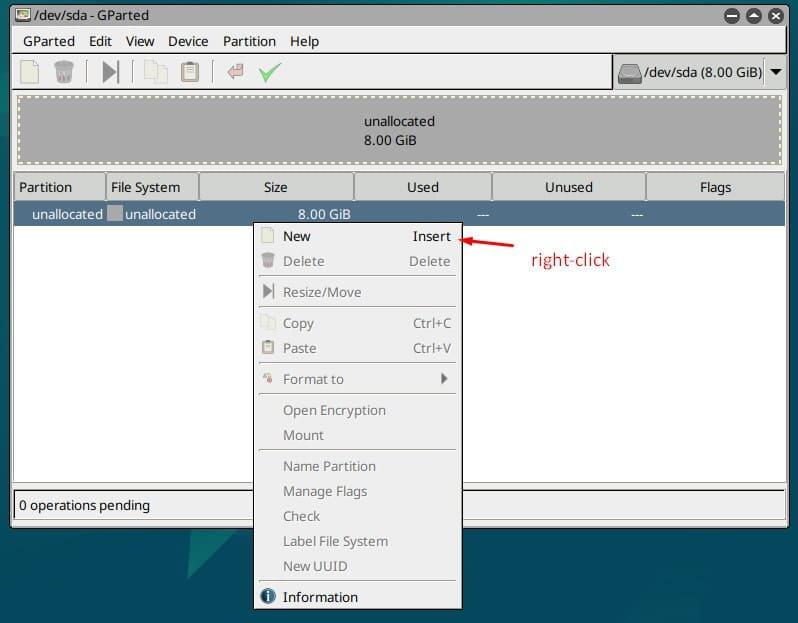Open the View menu
The width and height of the screenshot is (798, 623).
point(140,41)
